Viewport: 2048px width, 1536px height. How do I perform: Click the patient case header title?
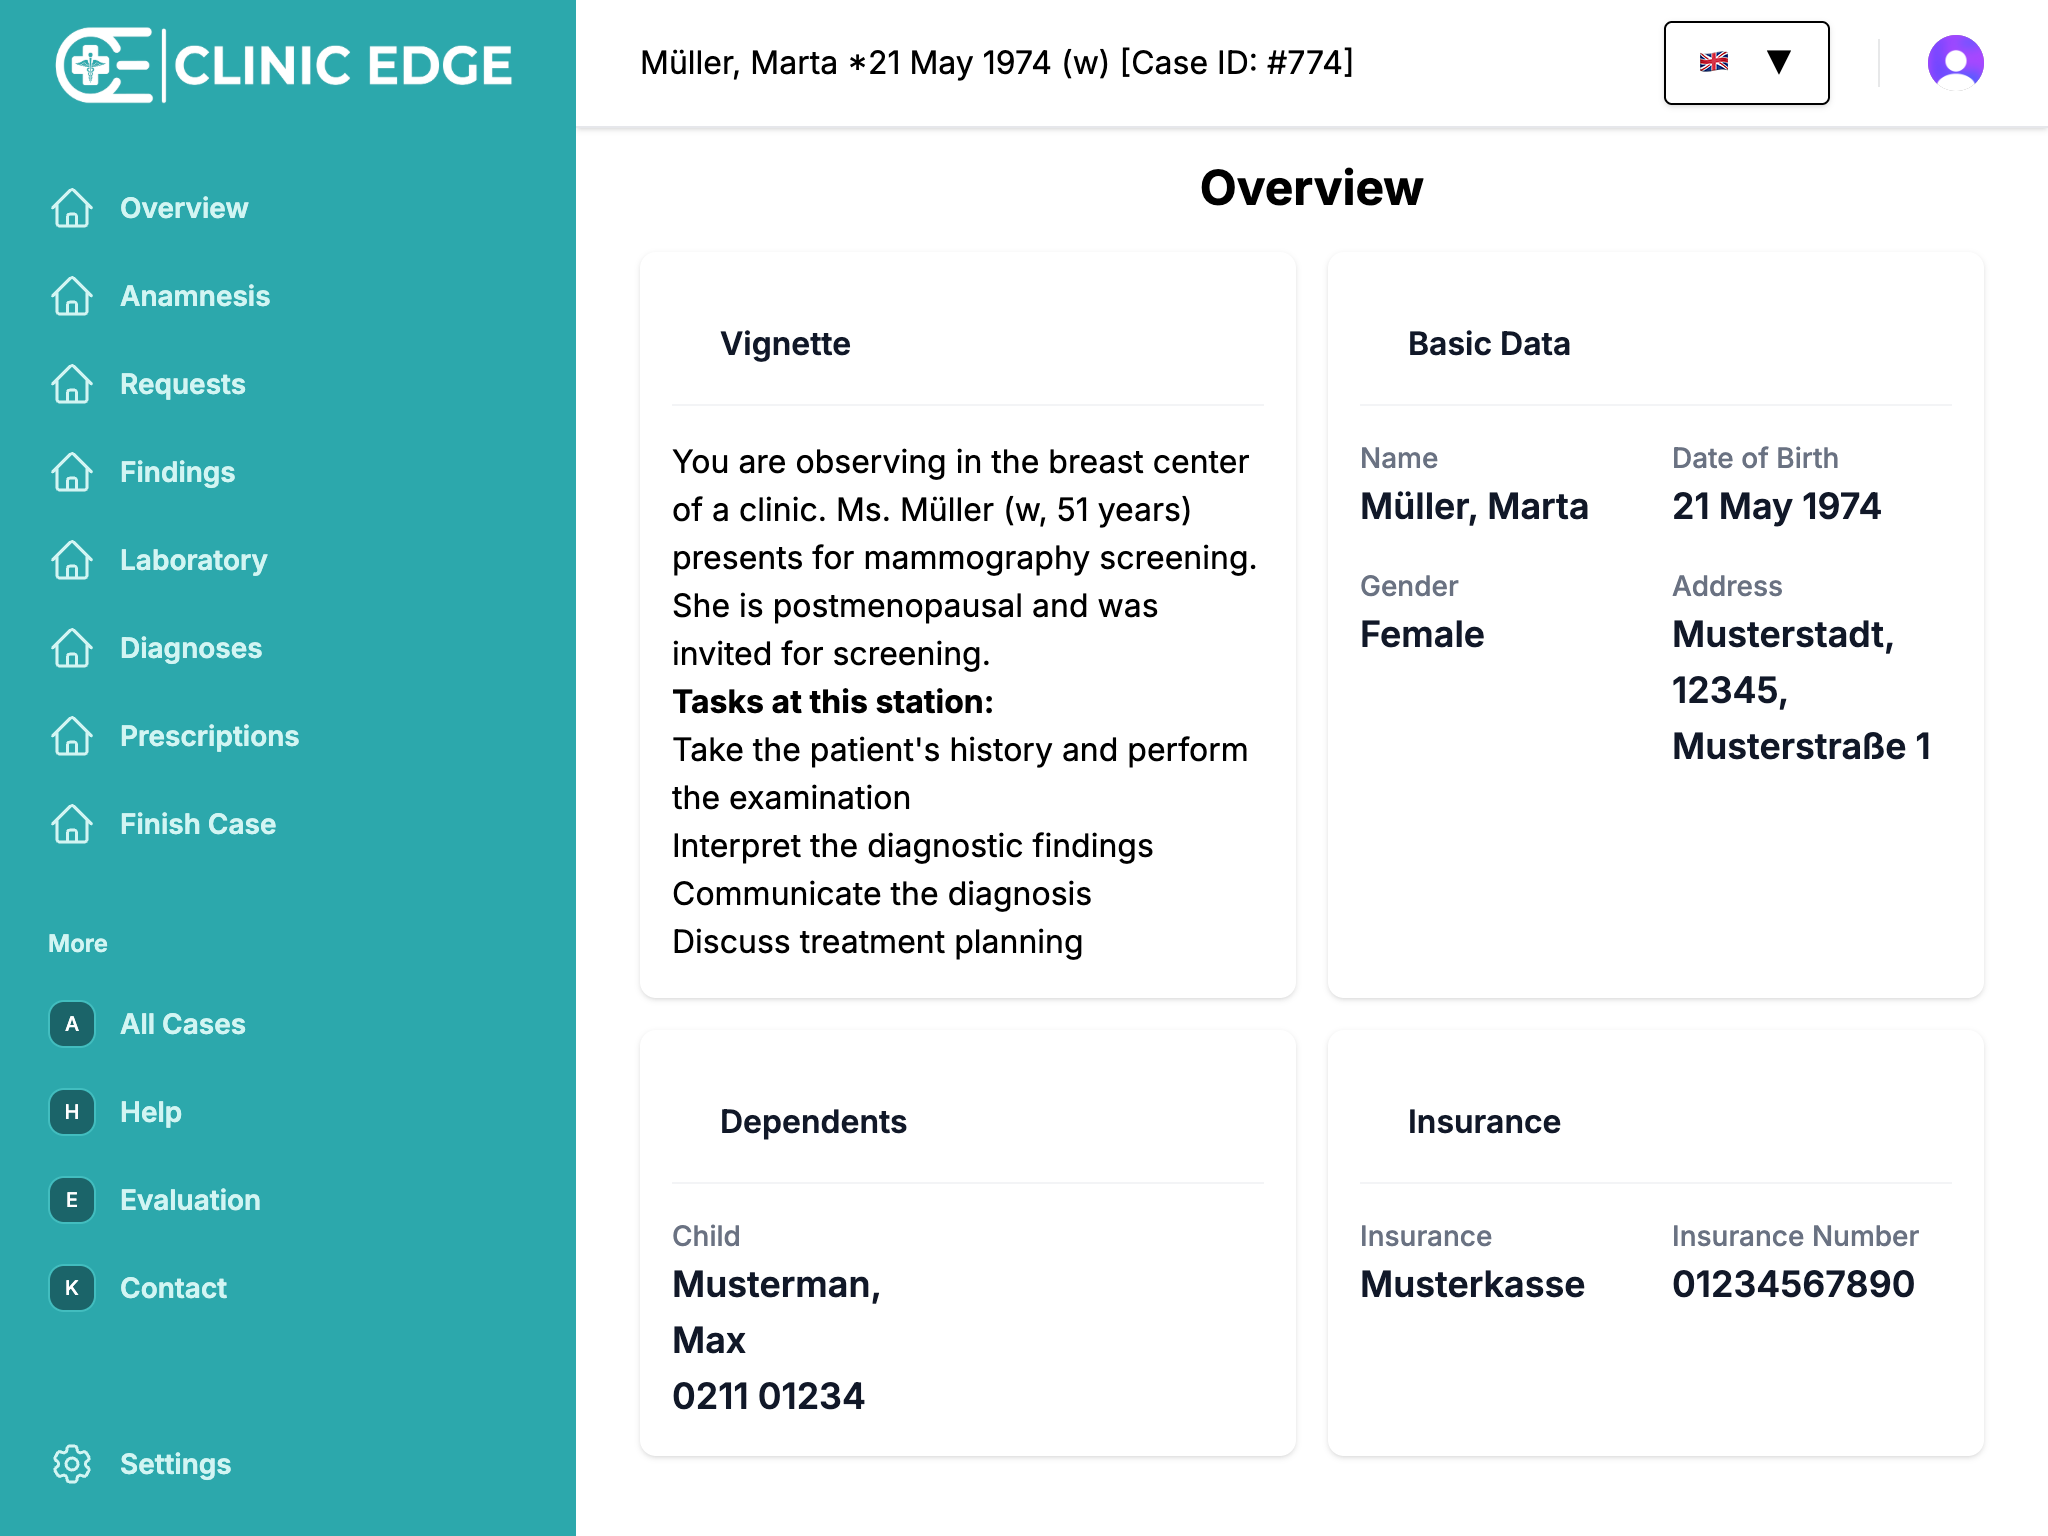pos(996,63)
